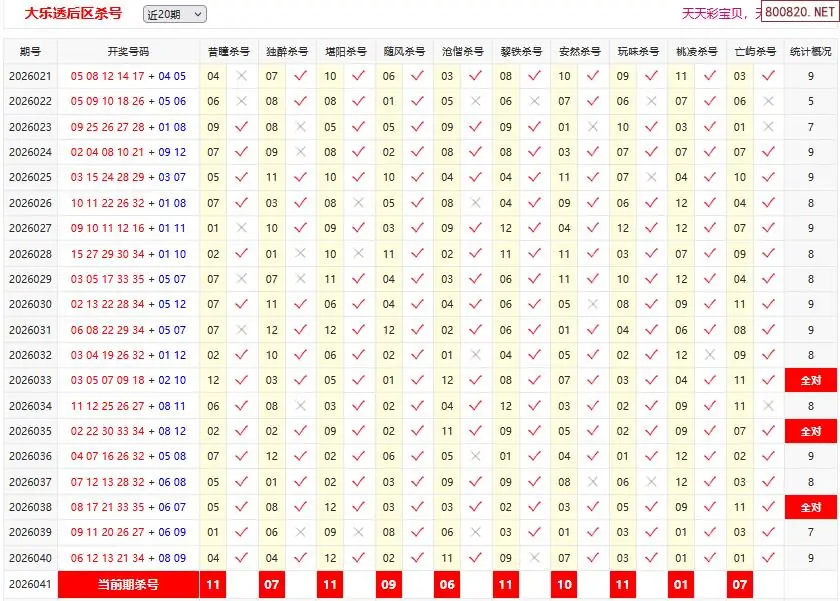Click the 大乐透后区杀号 page title
Viewport: 840px width, 601px height.
coord(73,14)
